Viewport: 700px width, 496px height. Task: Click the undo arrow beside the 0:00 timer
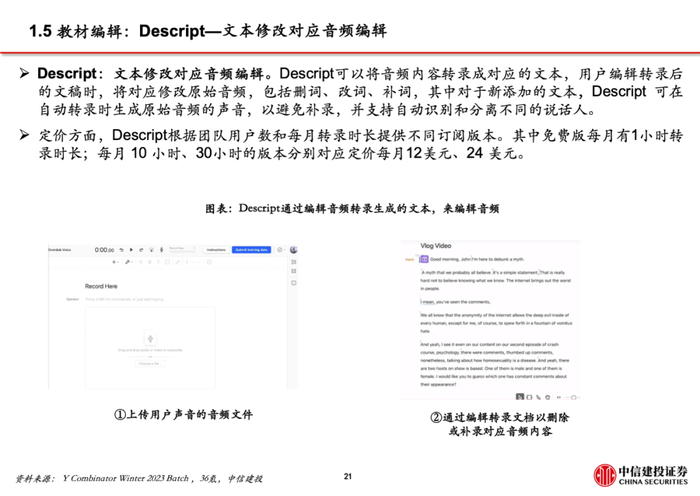point(121,250)
